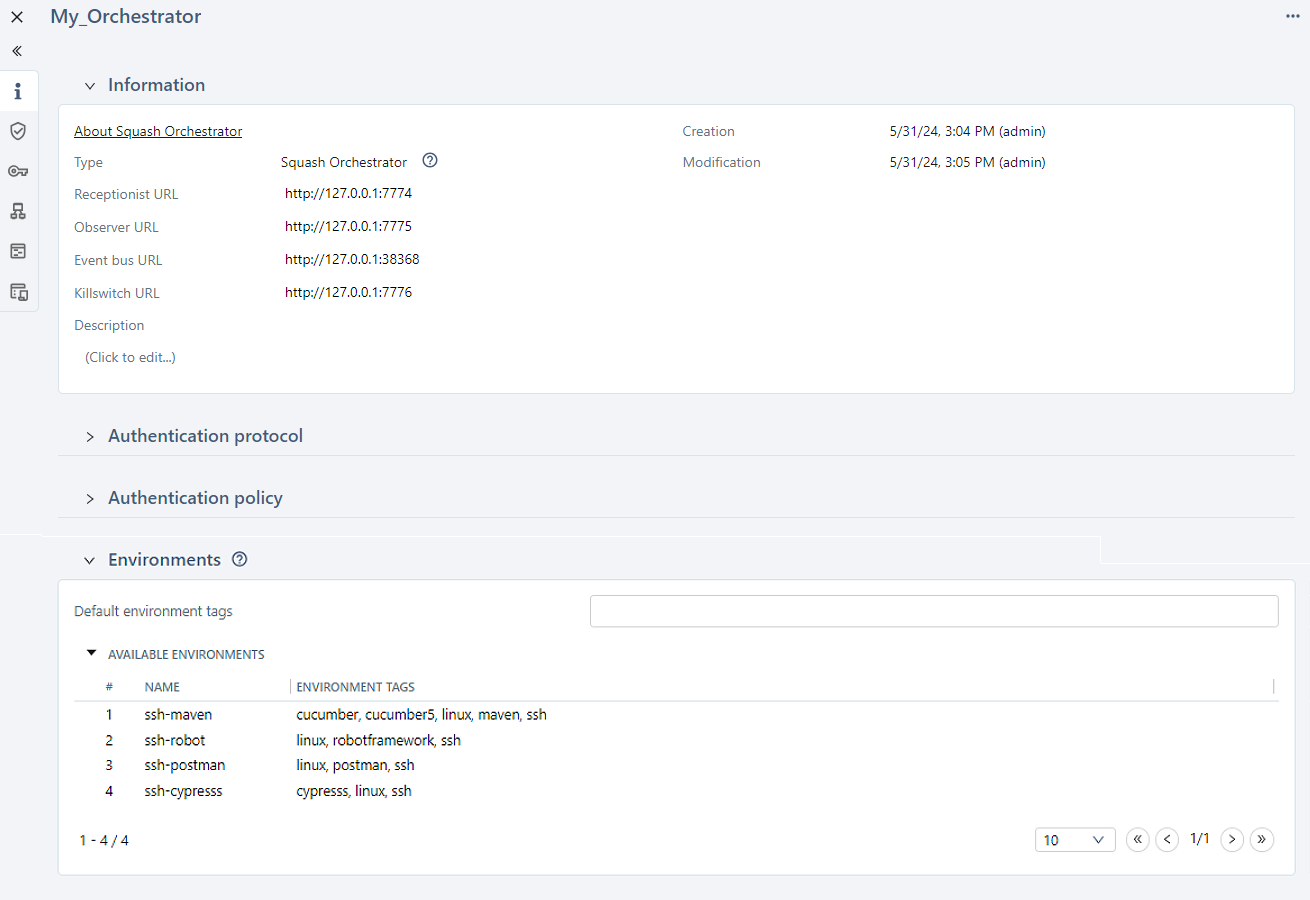Select the key credentials icon in sidebar

18,170
